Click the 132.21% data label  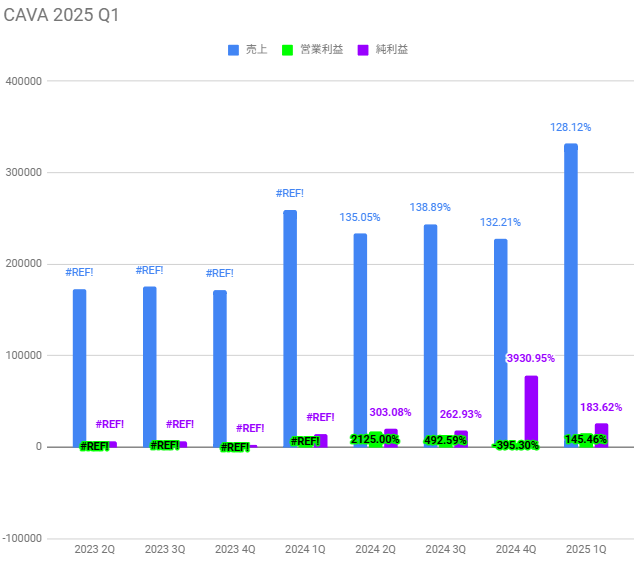pyautogui.click(x=500, y=223)
